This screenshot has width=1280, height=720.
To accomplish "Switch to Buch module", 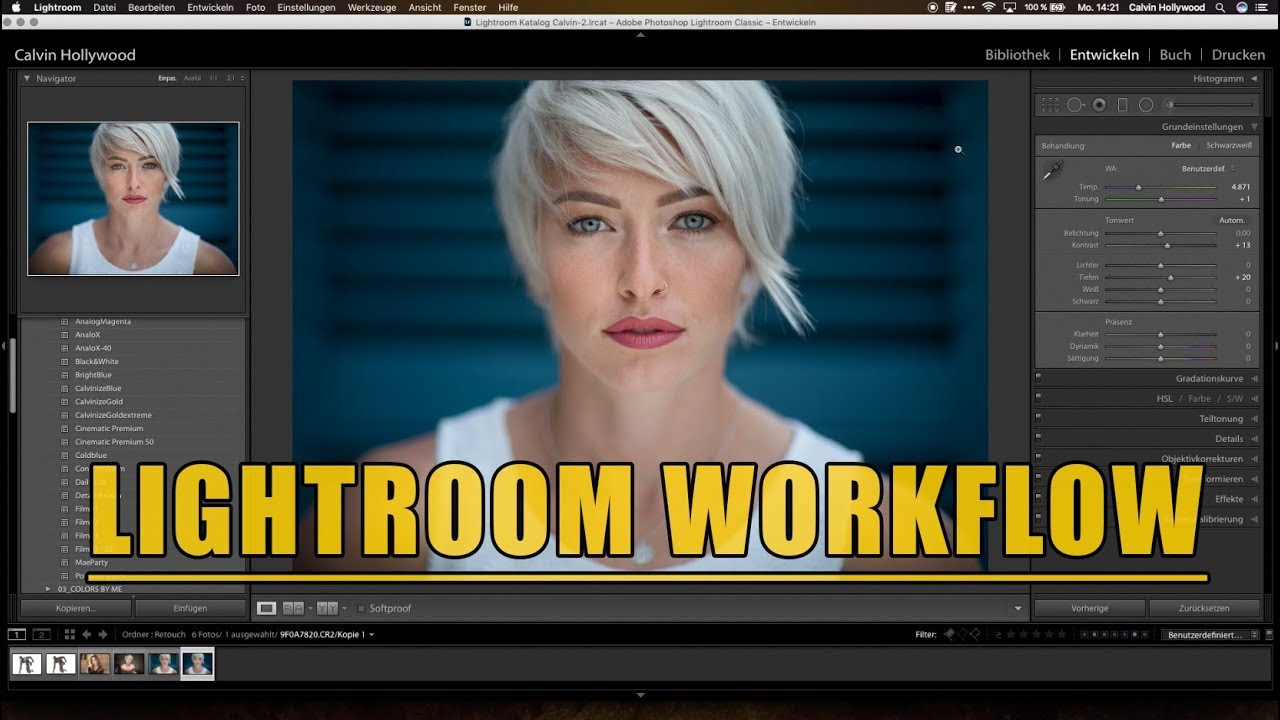I will 1175,55.
